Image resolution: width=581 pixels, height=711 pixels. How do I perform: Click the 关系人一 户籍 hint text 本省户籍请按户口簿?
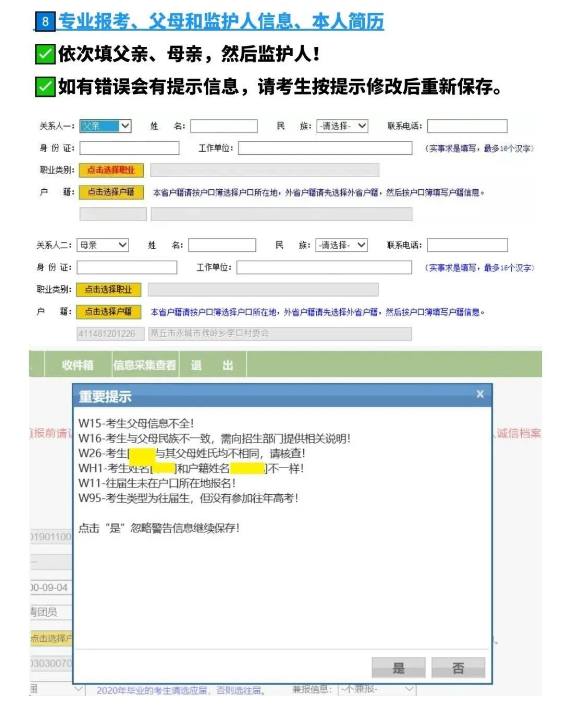pos(318,192)
